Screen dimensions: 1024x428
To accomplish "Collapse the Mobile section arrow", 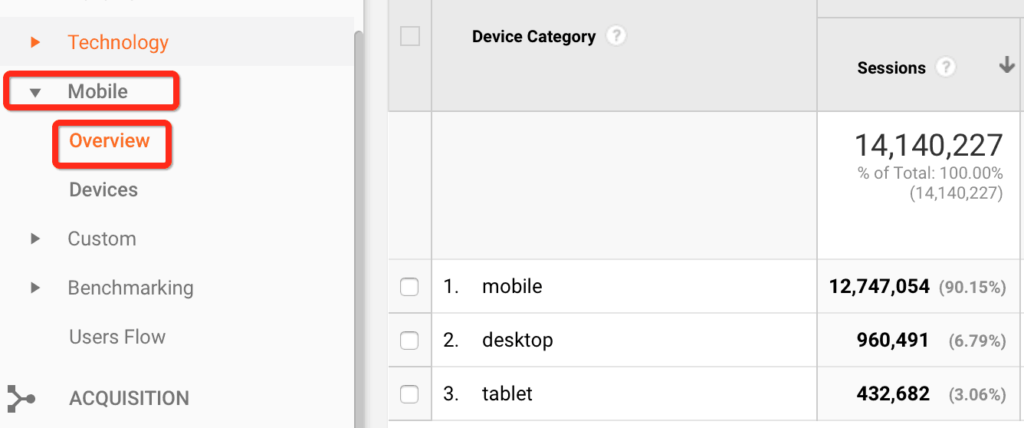I will 35,93.
